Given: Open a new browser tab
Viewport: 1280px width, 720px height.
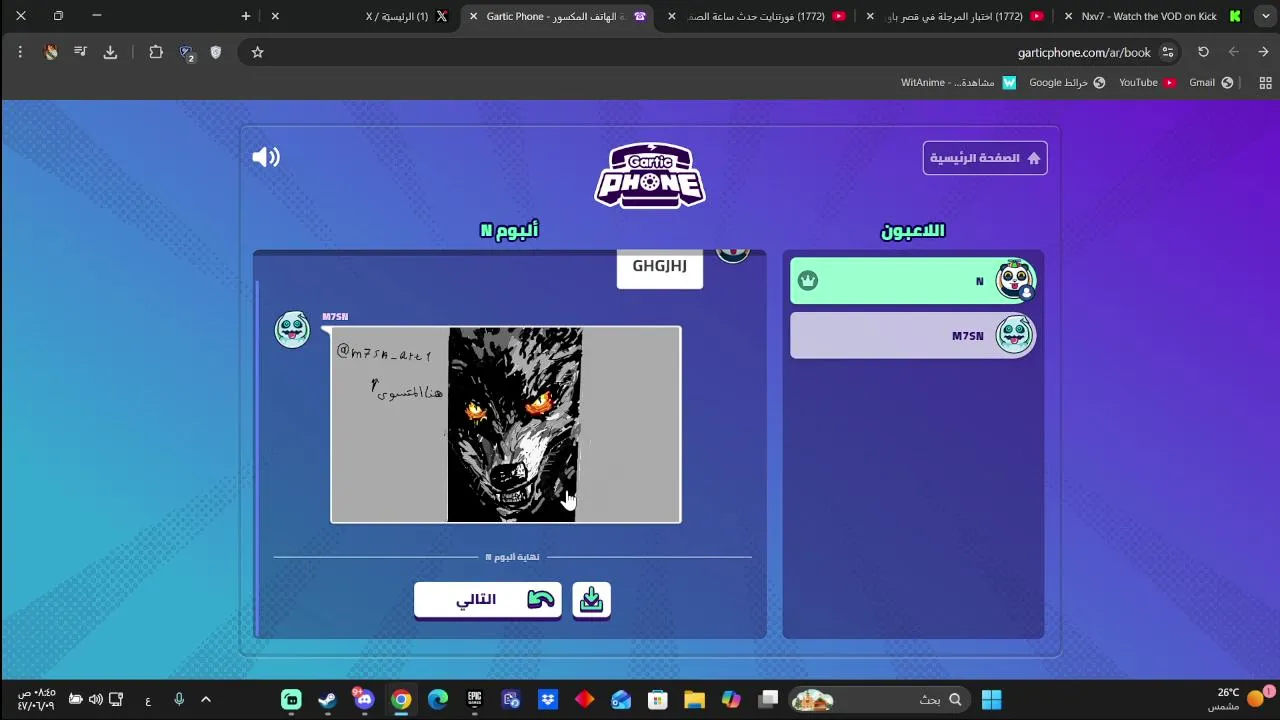Looking at the screenshot, I should click(246, 16).
